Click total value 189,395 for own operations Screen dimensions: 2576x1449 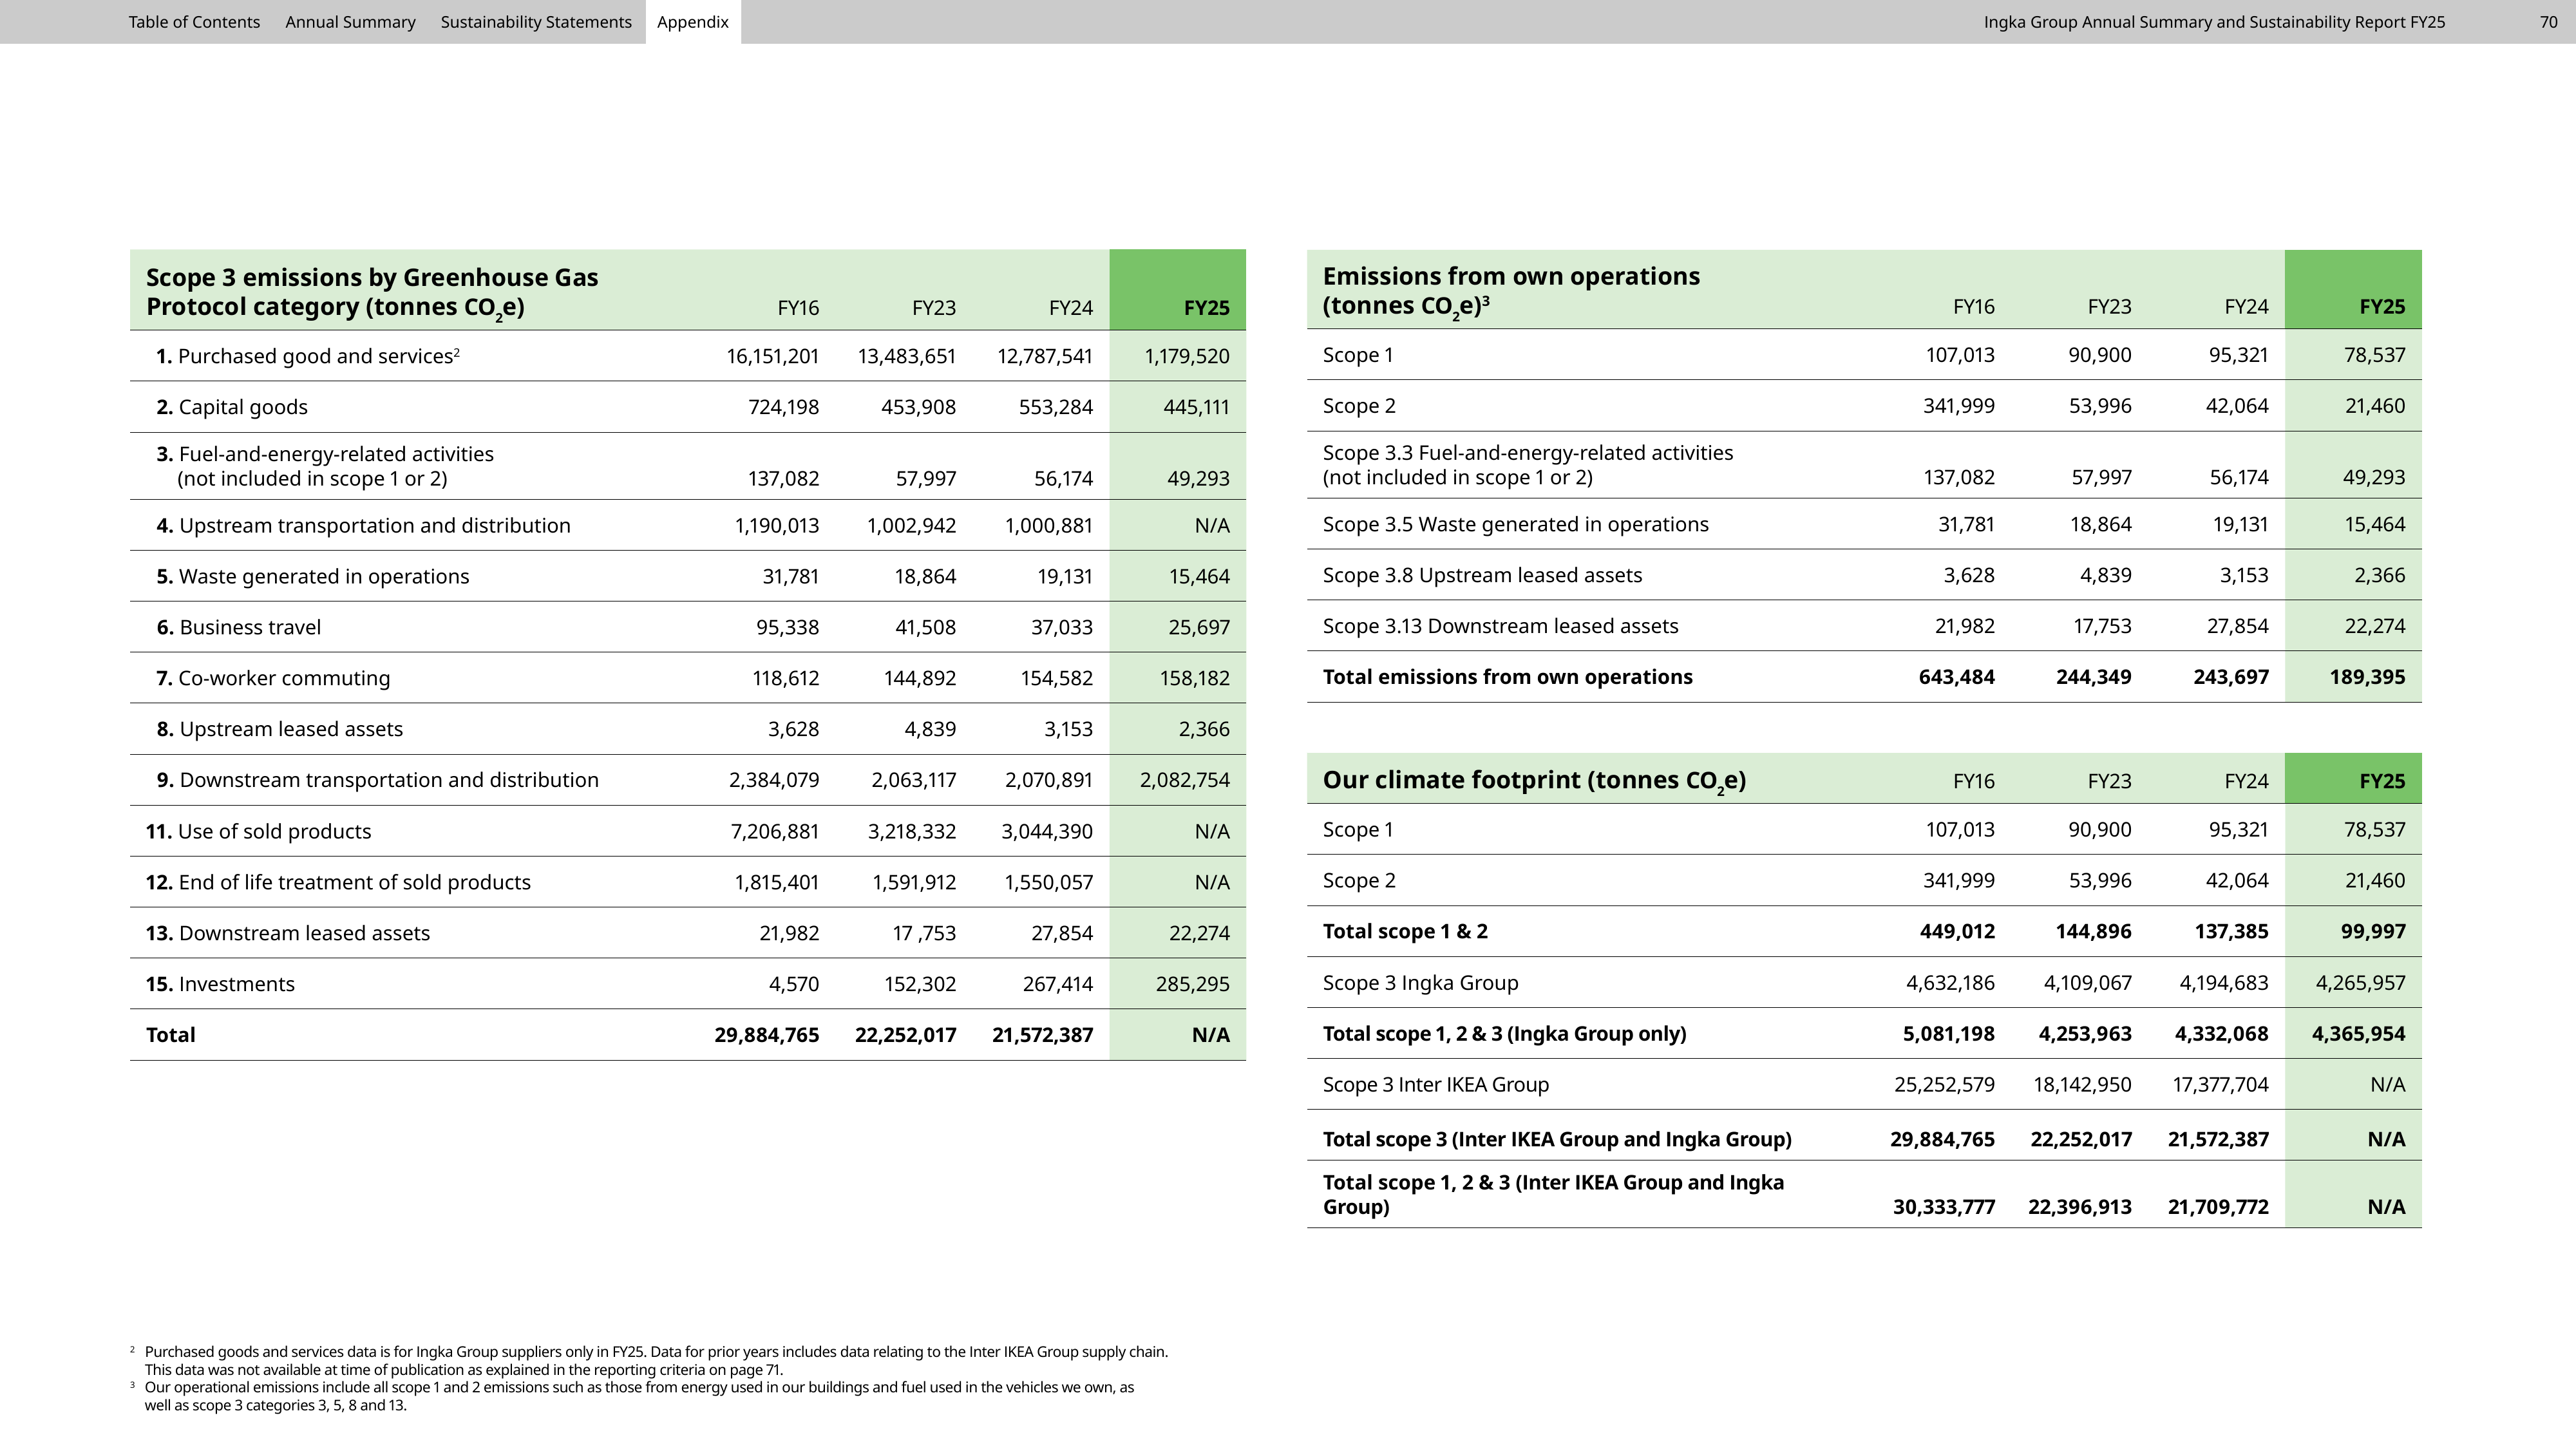pyautogui.click(x=2367, y=677)
